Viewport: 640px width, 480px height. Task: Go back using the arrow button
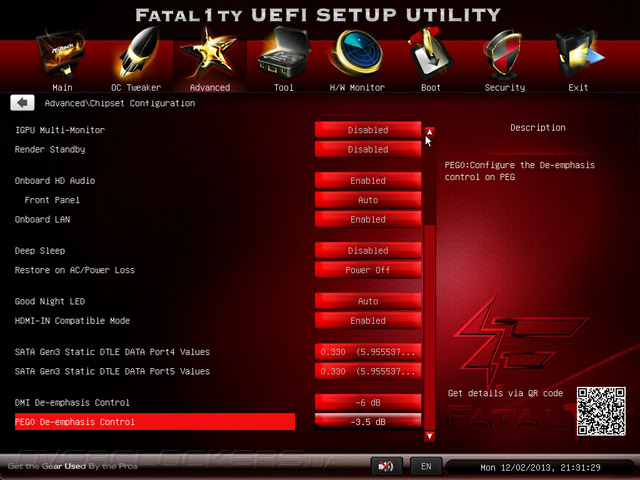[22, 103]
